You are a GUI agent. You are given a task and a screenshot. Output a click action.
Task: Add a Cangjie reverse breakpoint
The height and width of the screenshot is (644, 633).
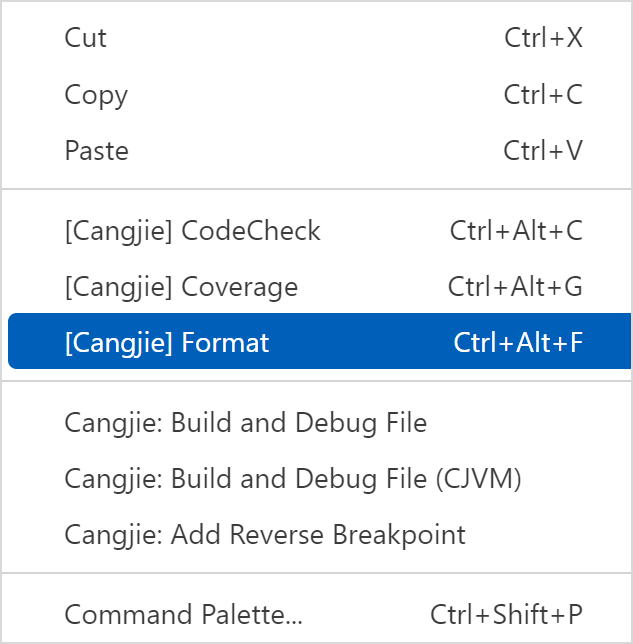point(265,535)
